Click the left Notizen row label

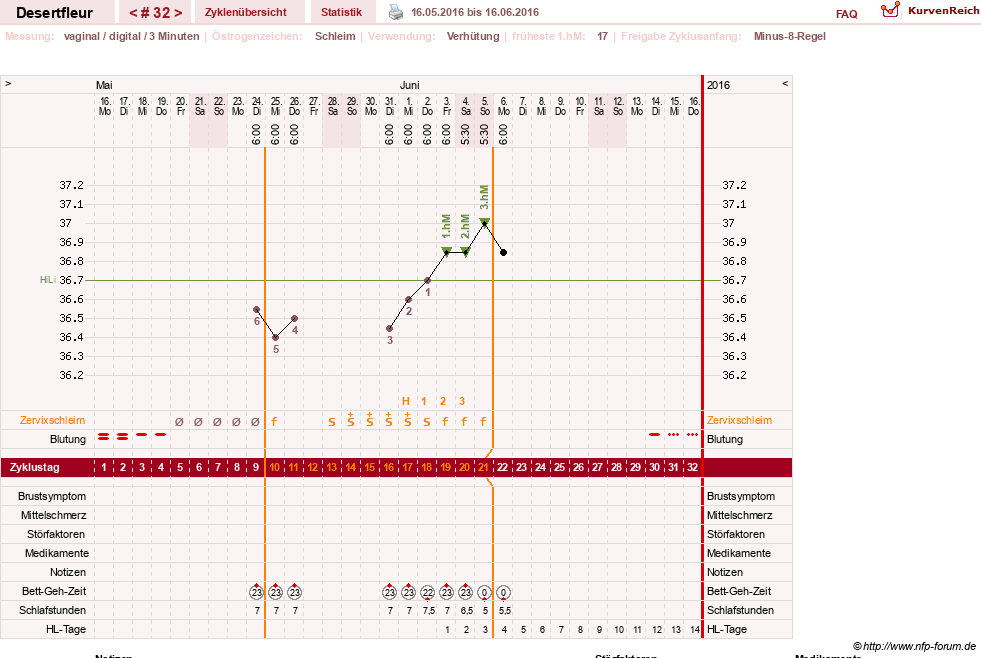click(x=68, y=572)
